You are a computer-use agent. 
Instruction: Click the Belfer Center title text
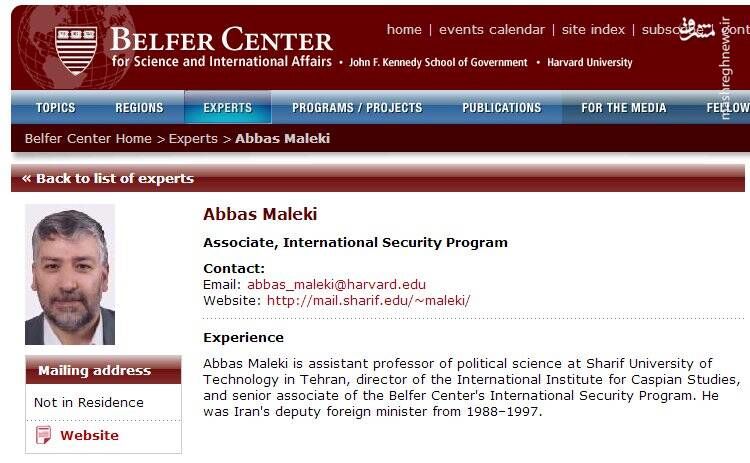[x=221, y=41]
